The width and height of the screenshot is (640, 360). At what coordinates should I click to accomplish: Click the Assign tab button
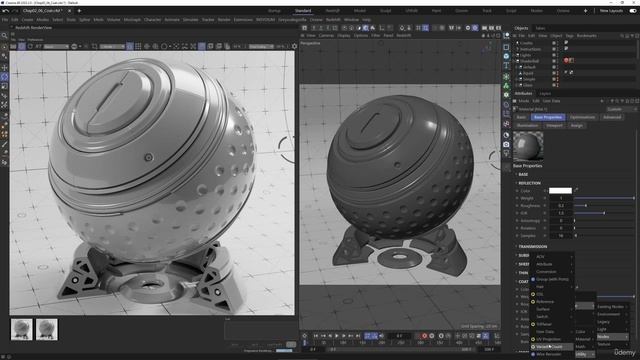click(577, 125)
